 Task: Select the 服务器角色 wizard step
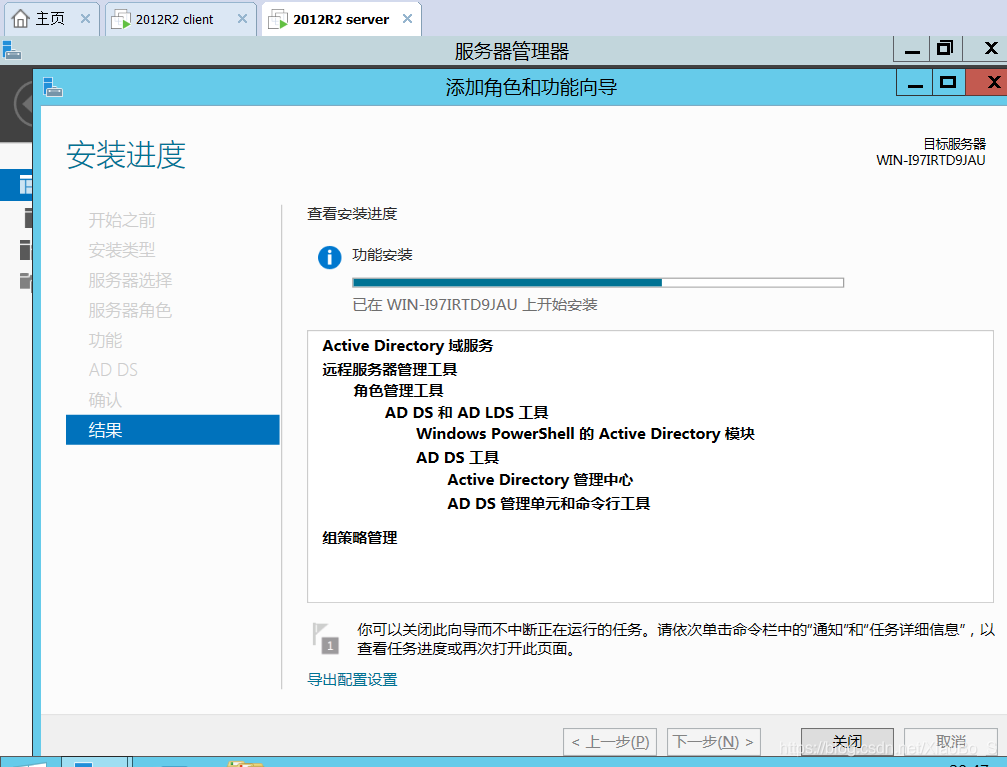point(130,310)
